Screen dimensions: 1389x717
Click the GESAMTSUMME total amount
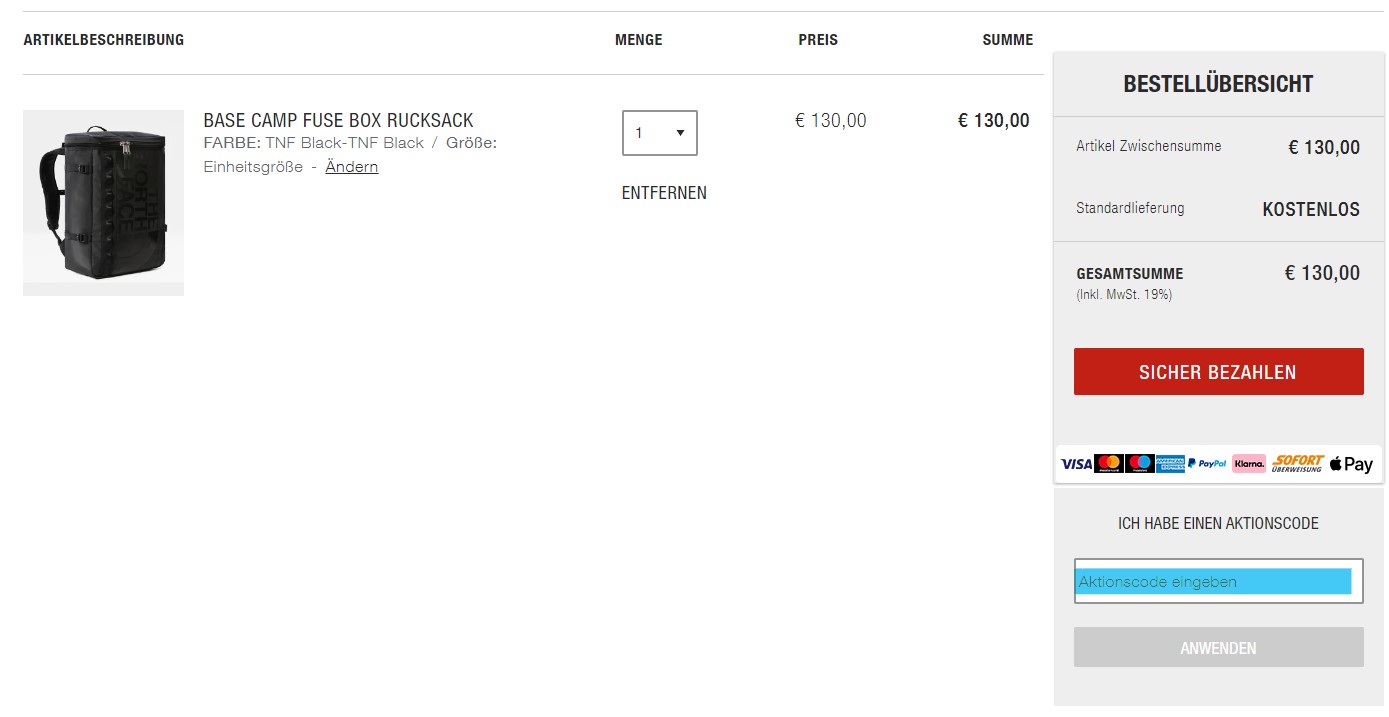click(x=1322, y=273)
